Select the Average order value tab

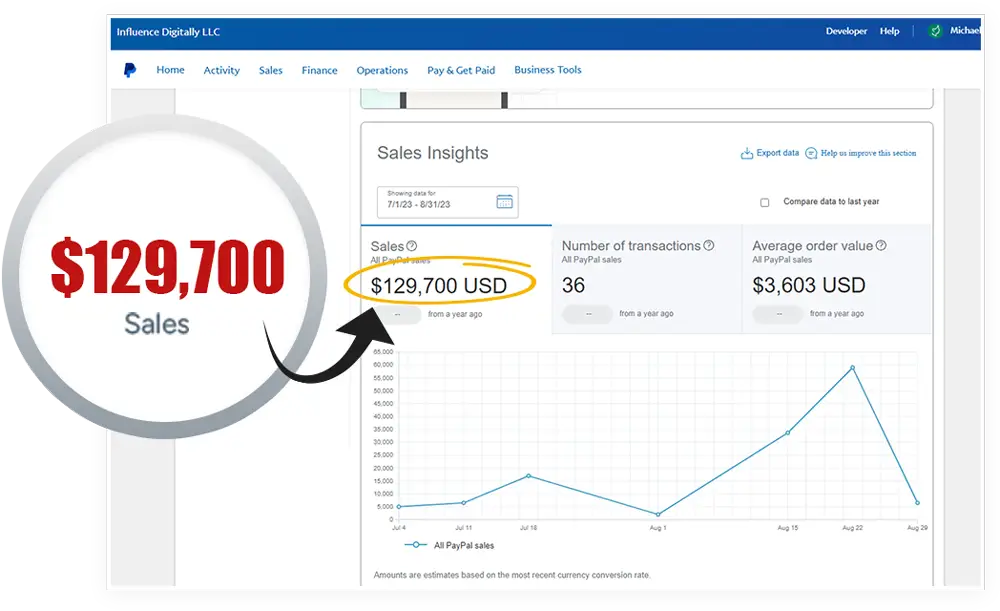click(837, 279)
